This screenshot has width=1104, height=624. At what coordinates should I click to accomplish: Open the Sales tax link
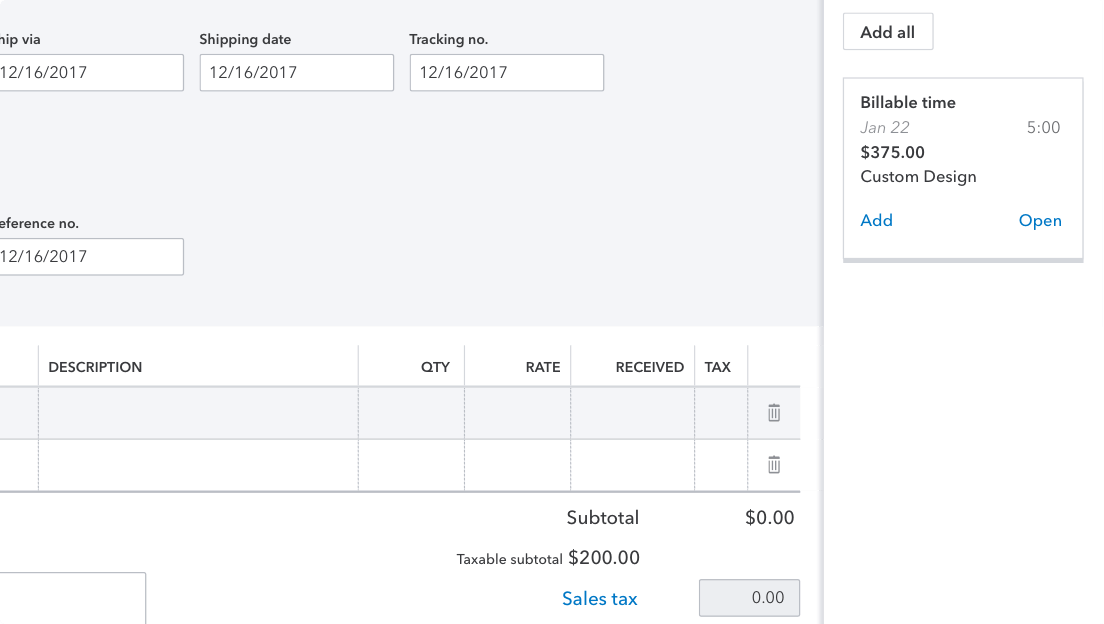point(599,599)
